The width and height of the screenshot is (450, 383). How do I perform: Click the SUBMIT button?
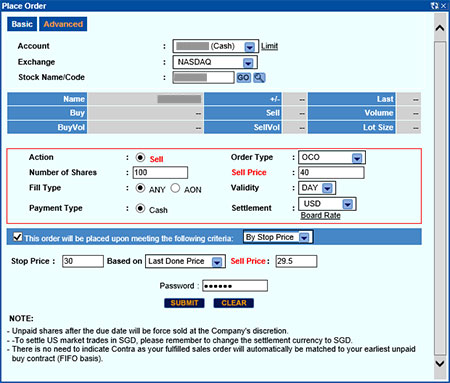(184, 303)
